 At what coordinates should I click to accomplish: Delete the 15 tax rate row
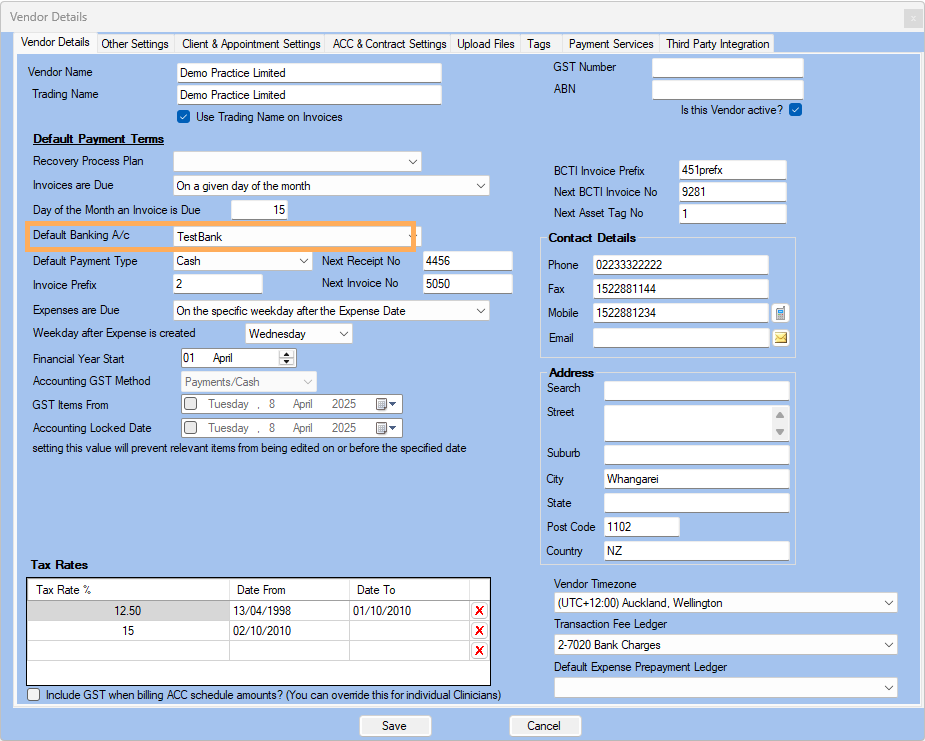pyautogui.click(x=479, y=631)
